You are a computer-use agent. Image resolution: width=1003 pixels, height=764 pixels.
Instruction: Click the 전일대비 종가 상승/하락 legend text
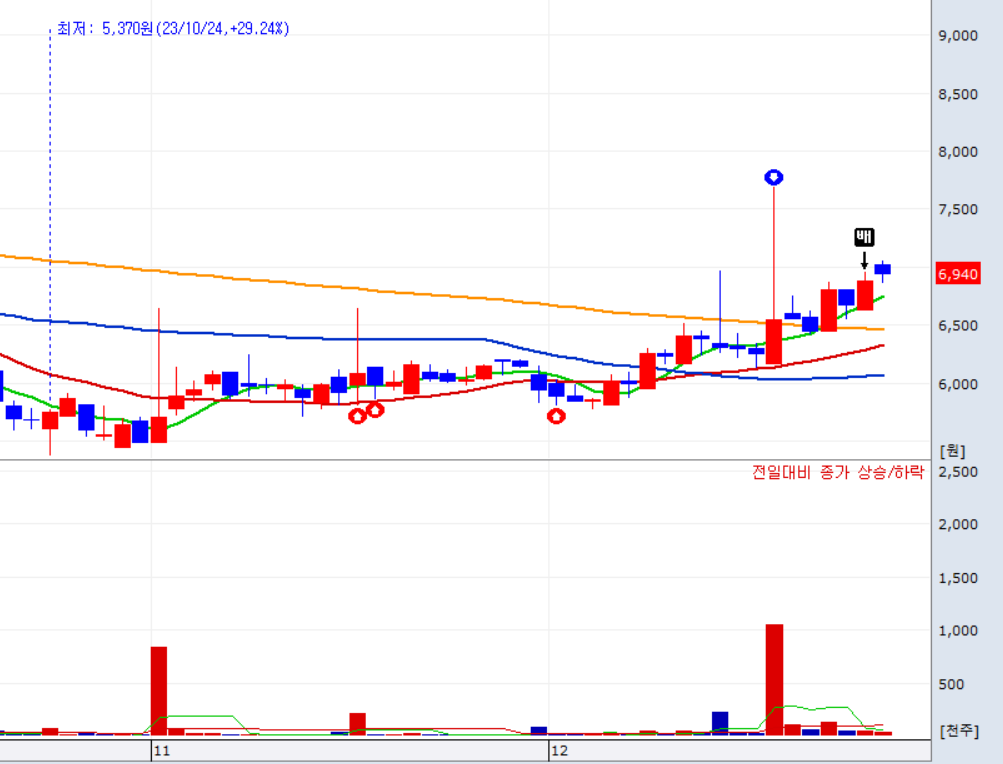[838, 472]
